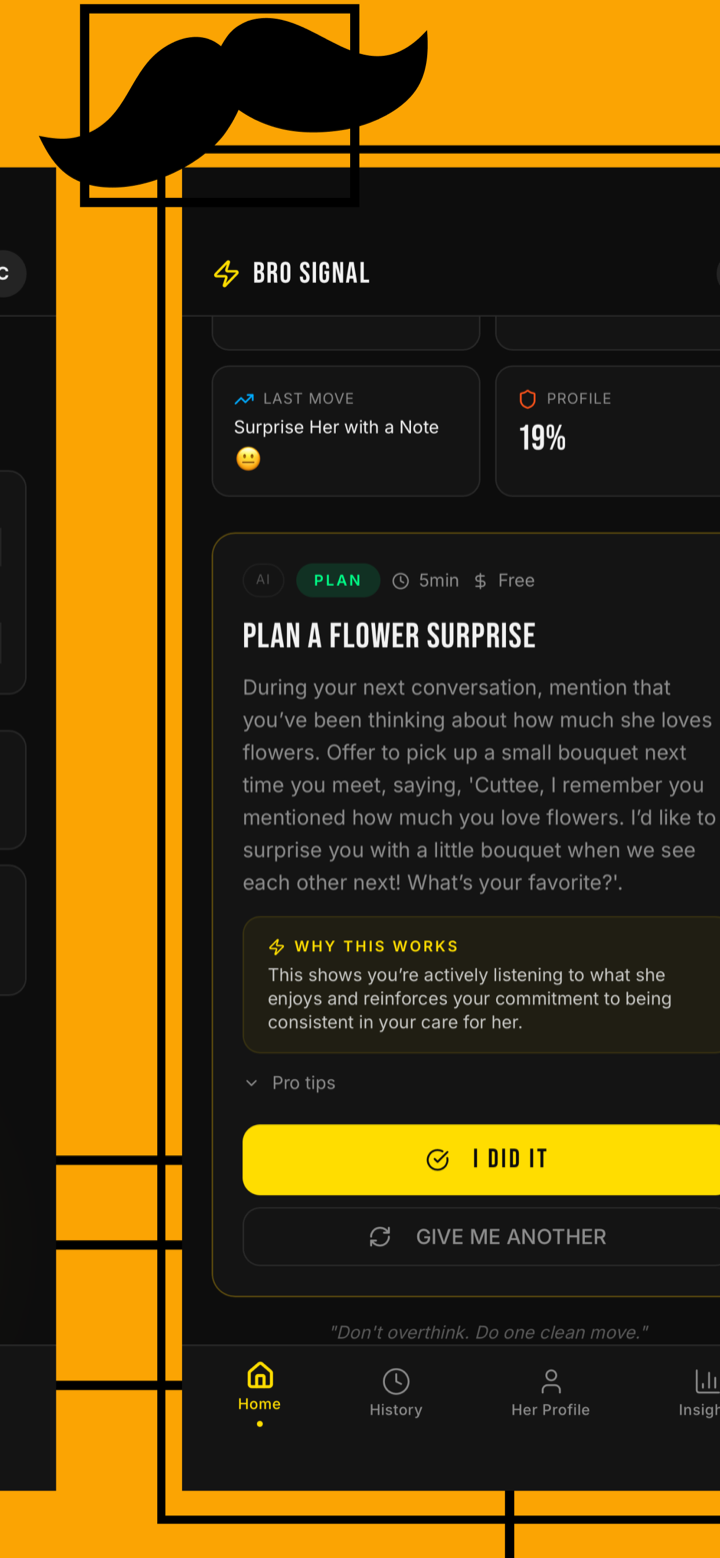This screenshot has height=1558, width=720.
Task: Click the AI badge on the card
Action: (x=263, y=580)
